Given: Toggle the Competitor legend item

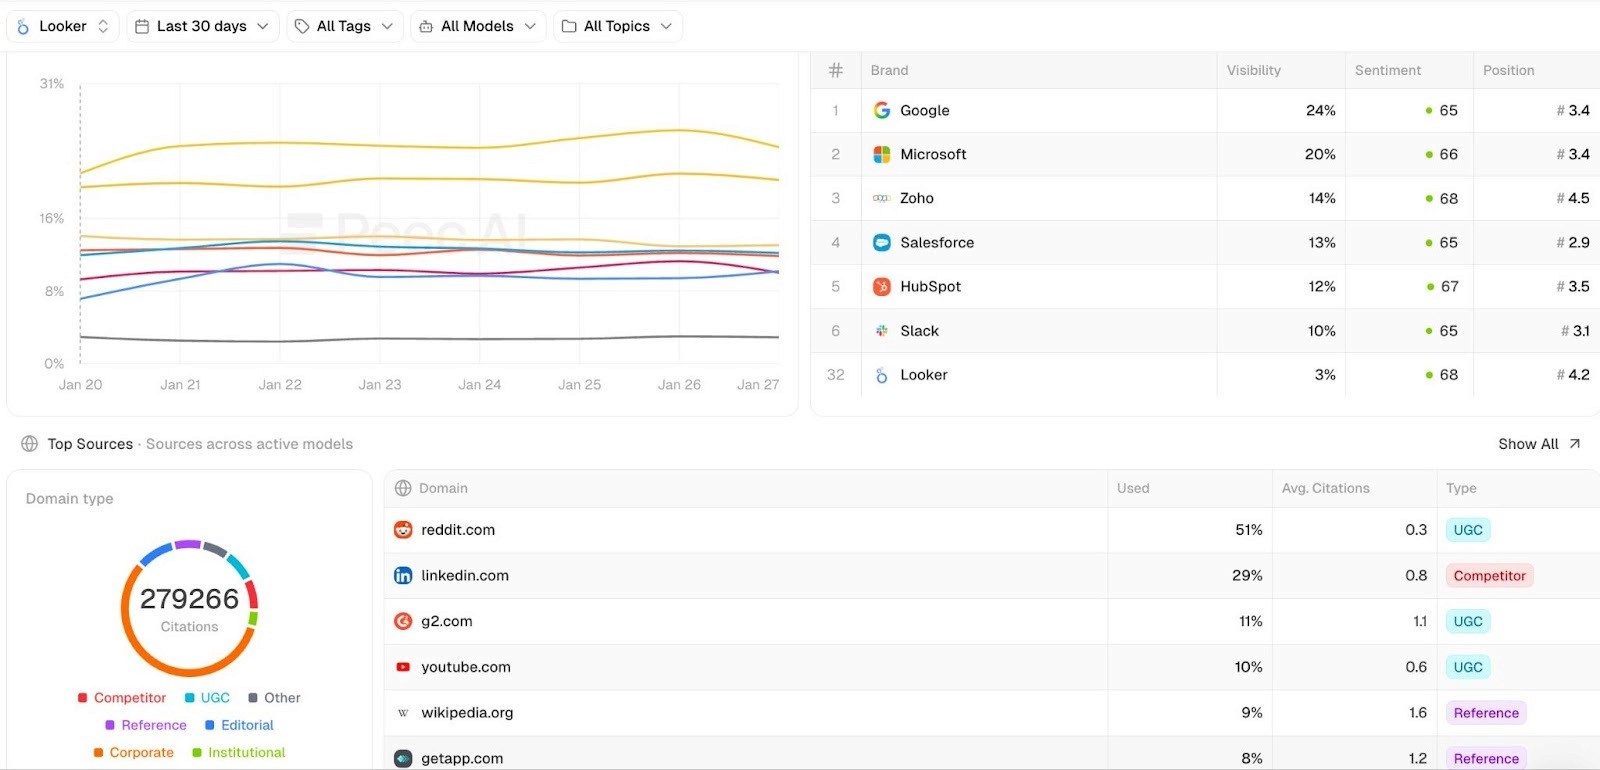Looking at the screenshot, I should (x=122, y=698).
